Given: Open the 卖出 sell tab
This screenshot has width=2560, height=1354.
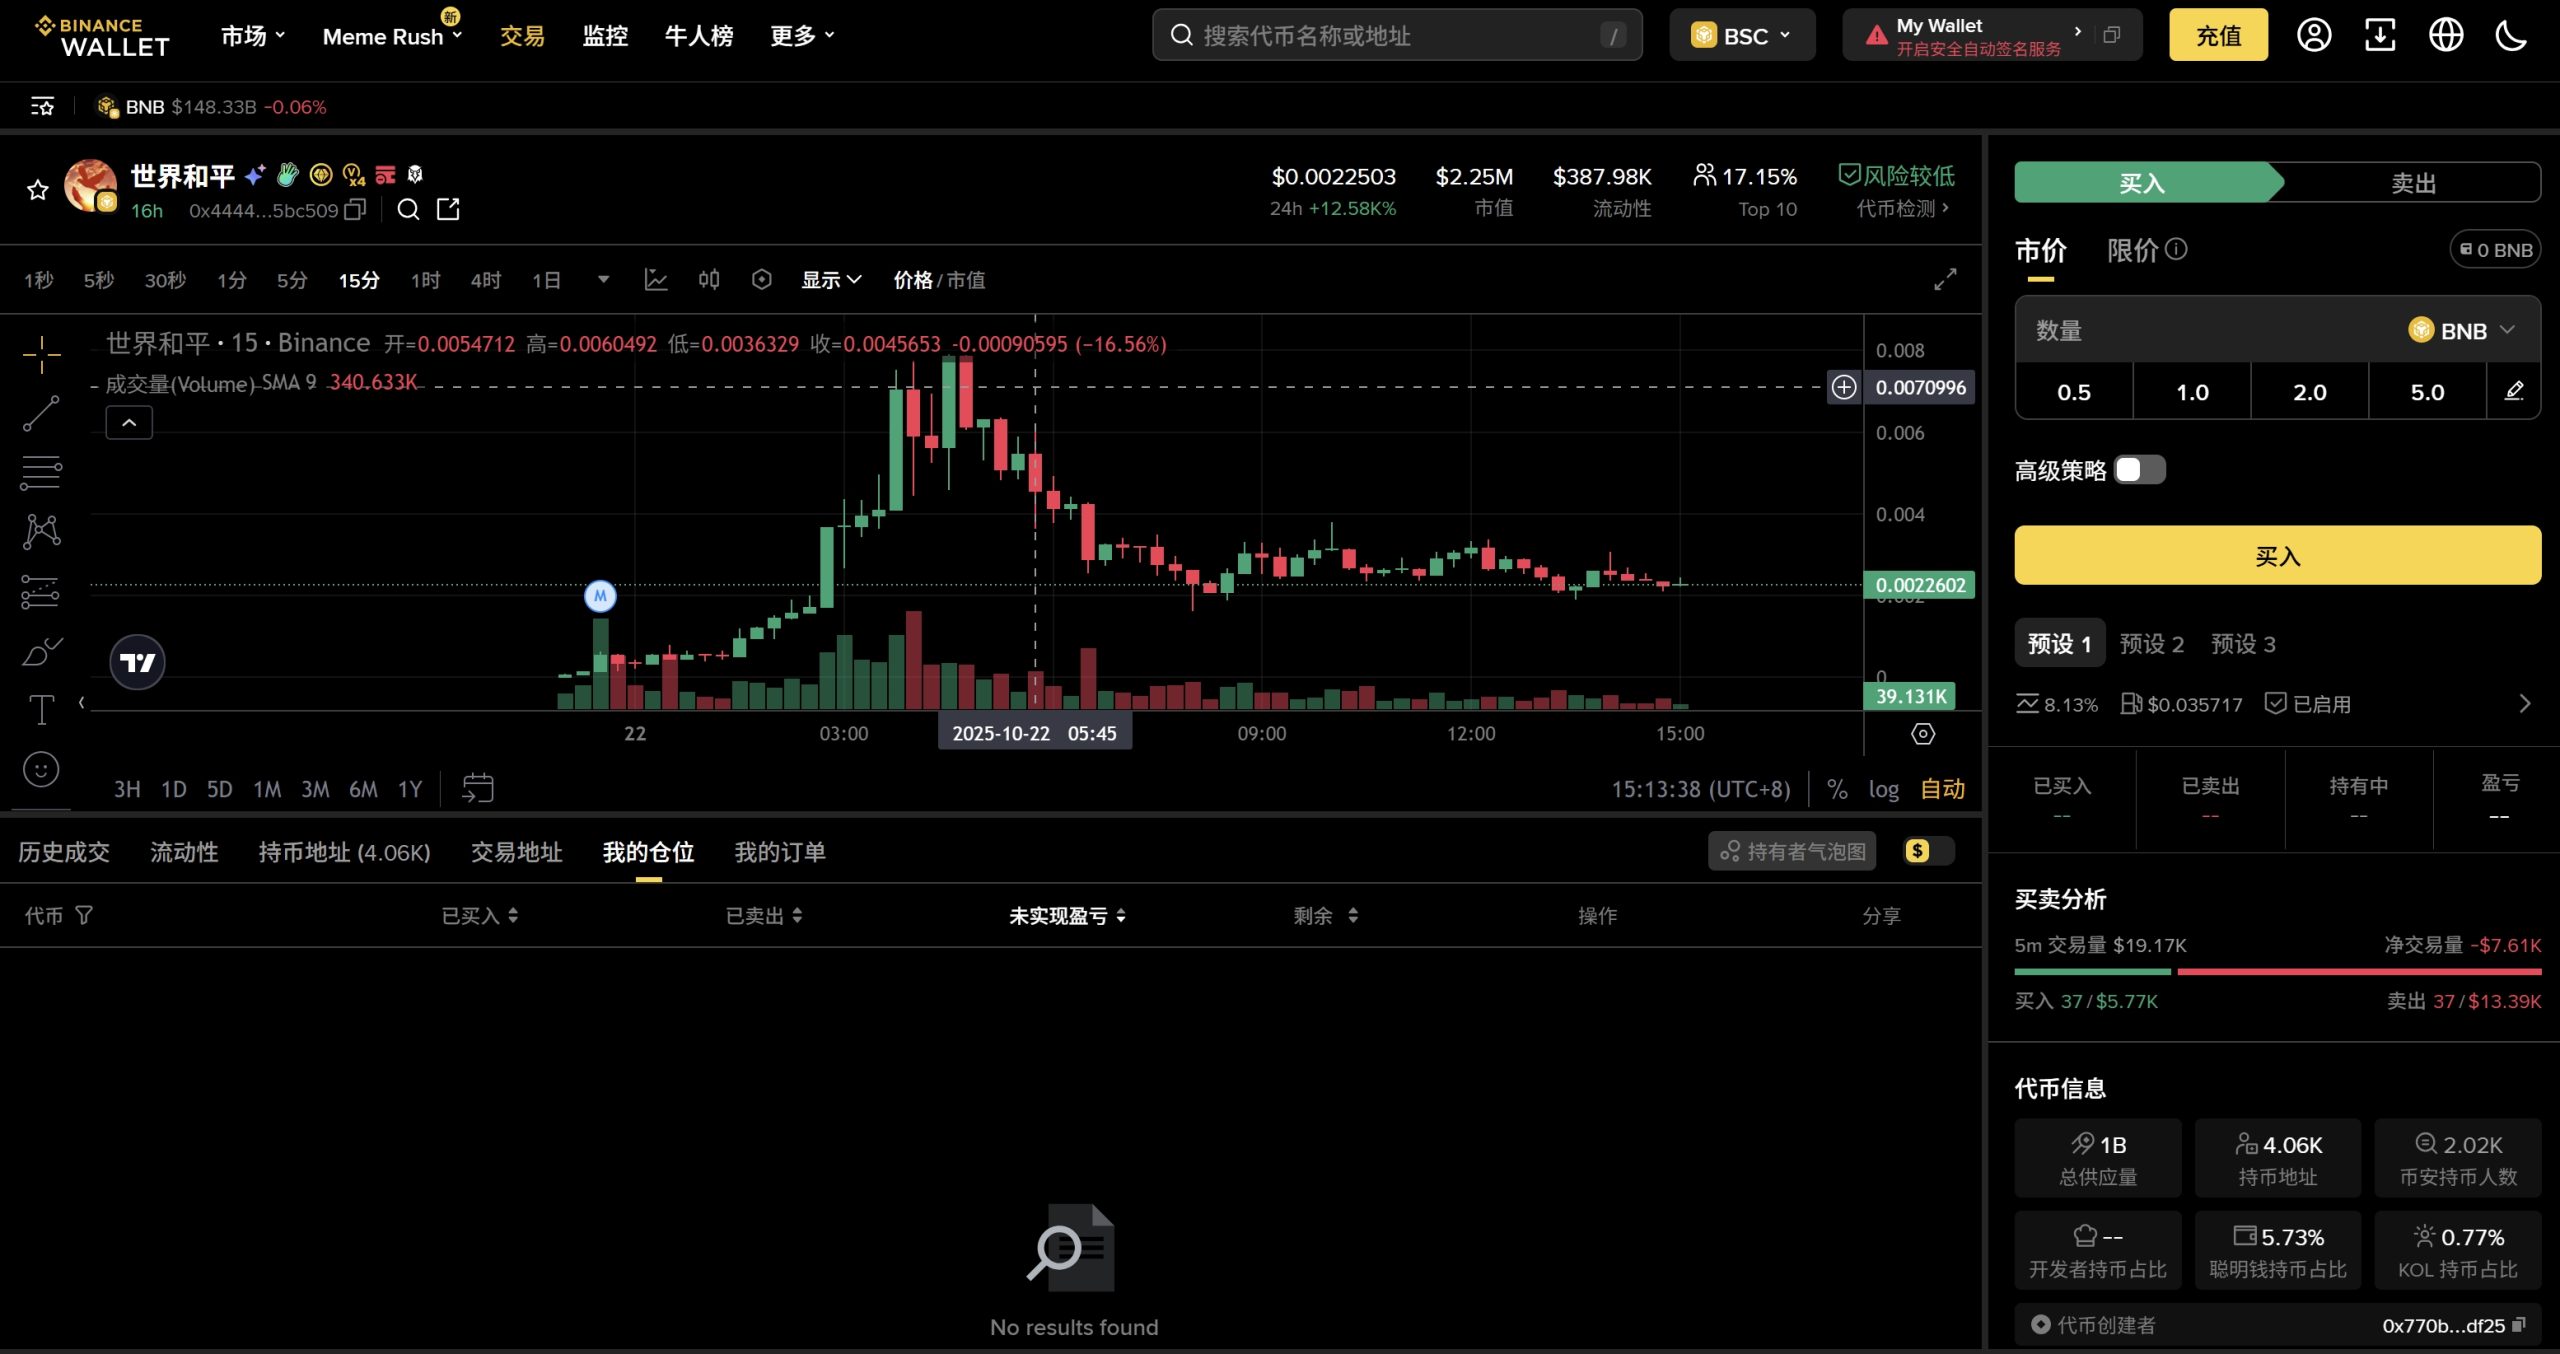Looking at the screenshot, I should [2412, 183].
